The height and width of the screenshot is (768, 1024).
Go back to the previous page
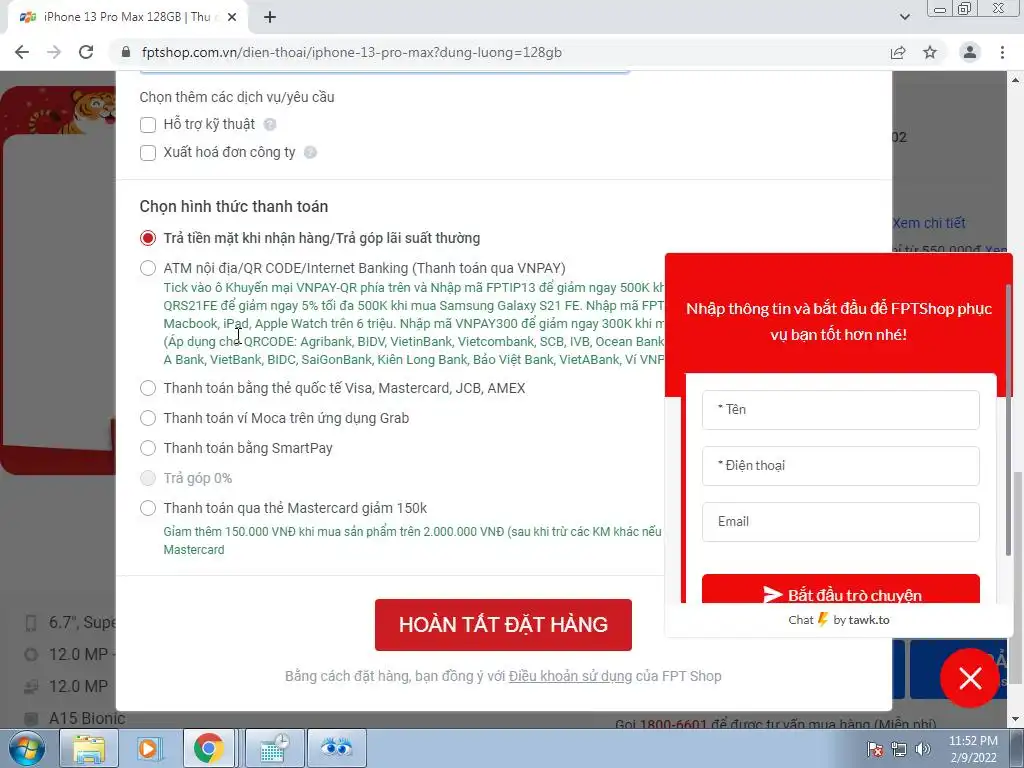coord(22,52)
